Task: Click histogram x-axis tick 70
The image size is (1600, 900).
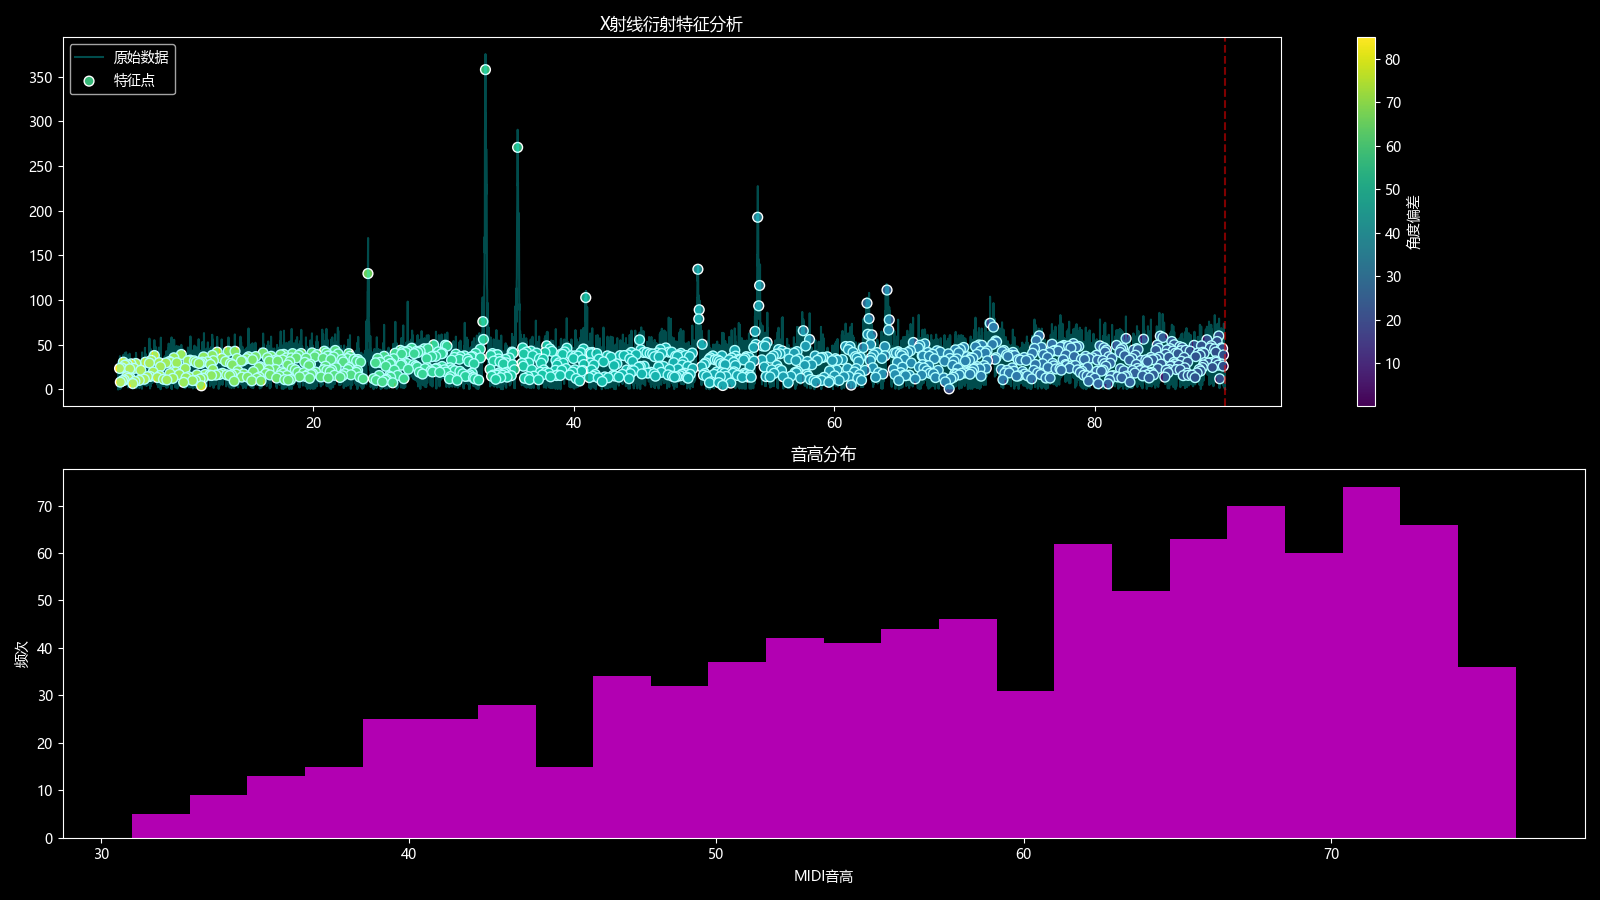Action: (x=1331, y=854)
